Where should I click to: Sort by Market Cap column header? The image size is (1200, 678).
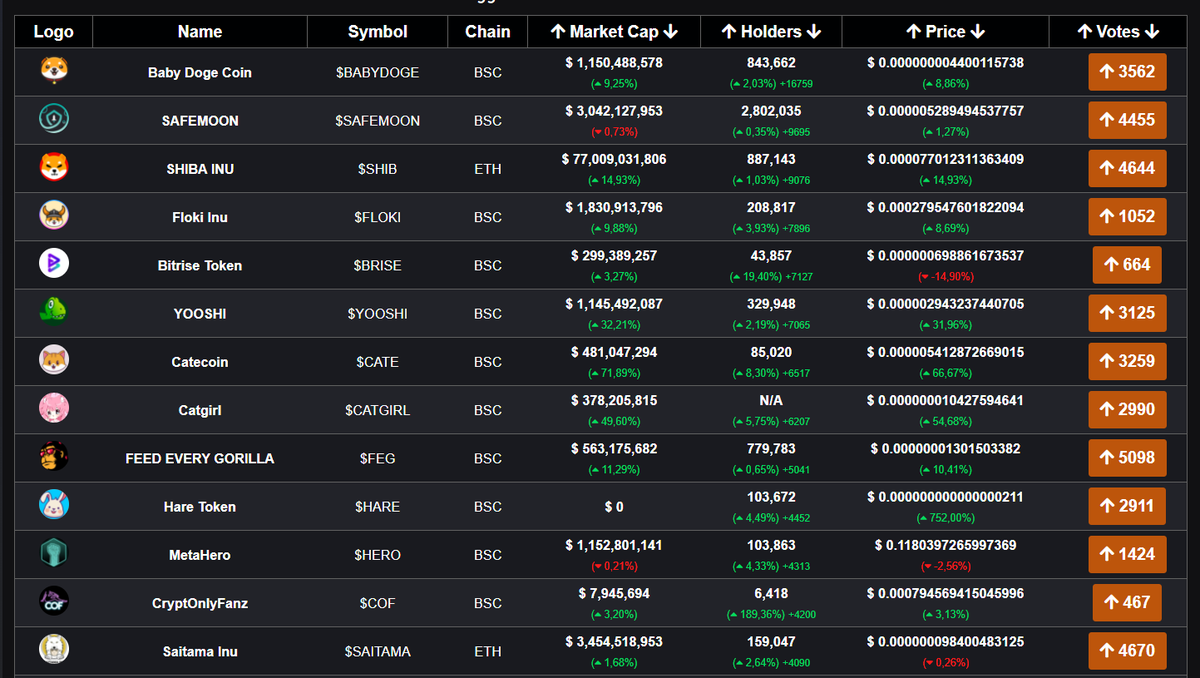pyautogui.click(x=614, y=32)
